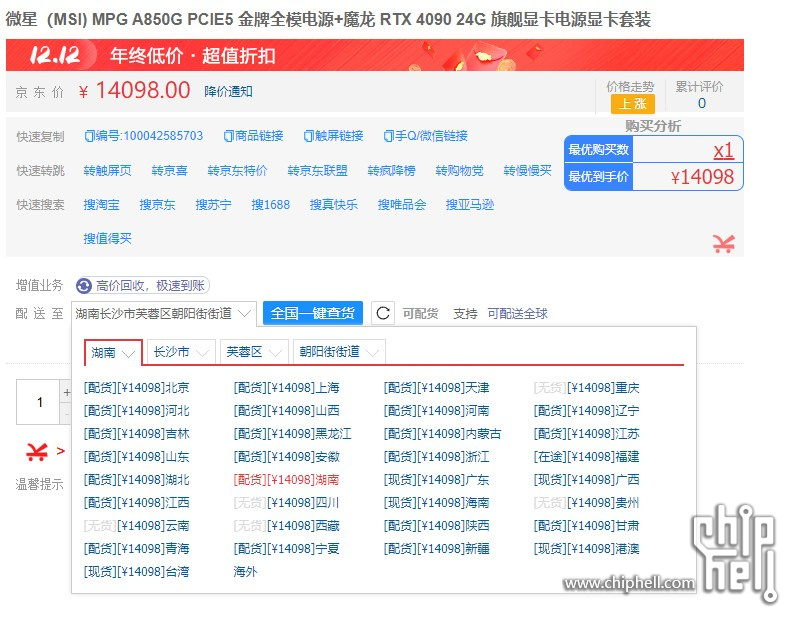Click 全国一键查货 button
Screen dimensions: 791x618
click(x=313, y=313)
